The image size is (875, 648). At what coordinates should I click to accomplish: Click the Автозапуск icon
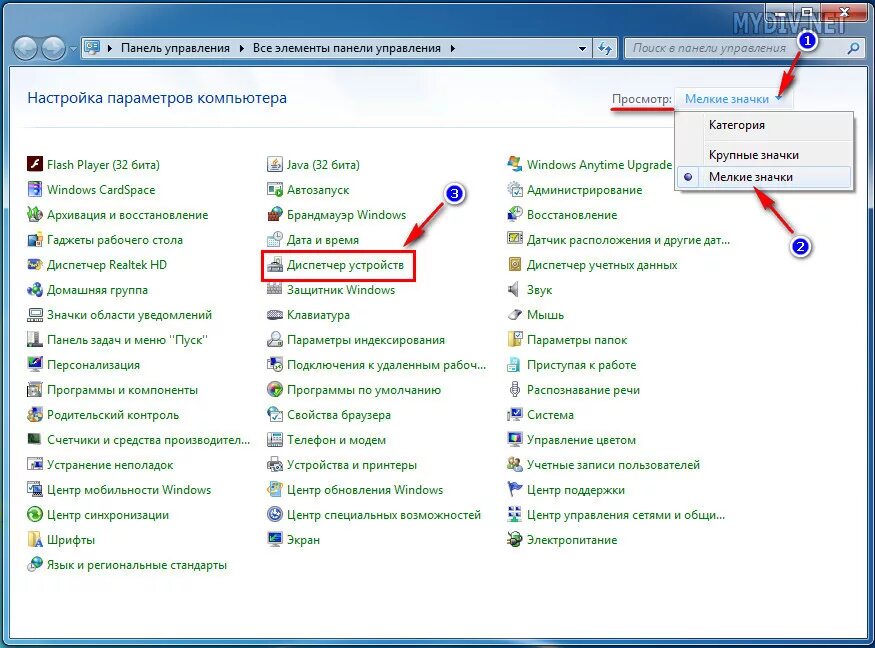275,189
